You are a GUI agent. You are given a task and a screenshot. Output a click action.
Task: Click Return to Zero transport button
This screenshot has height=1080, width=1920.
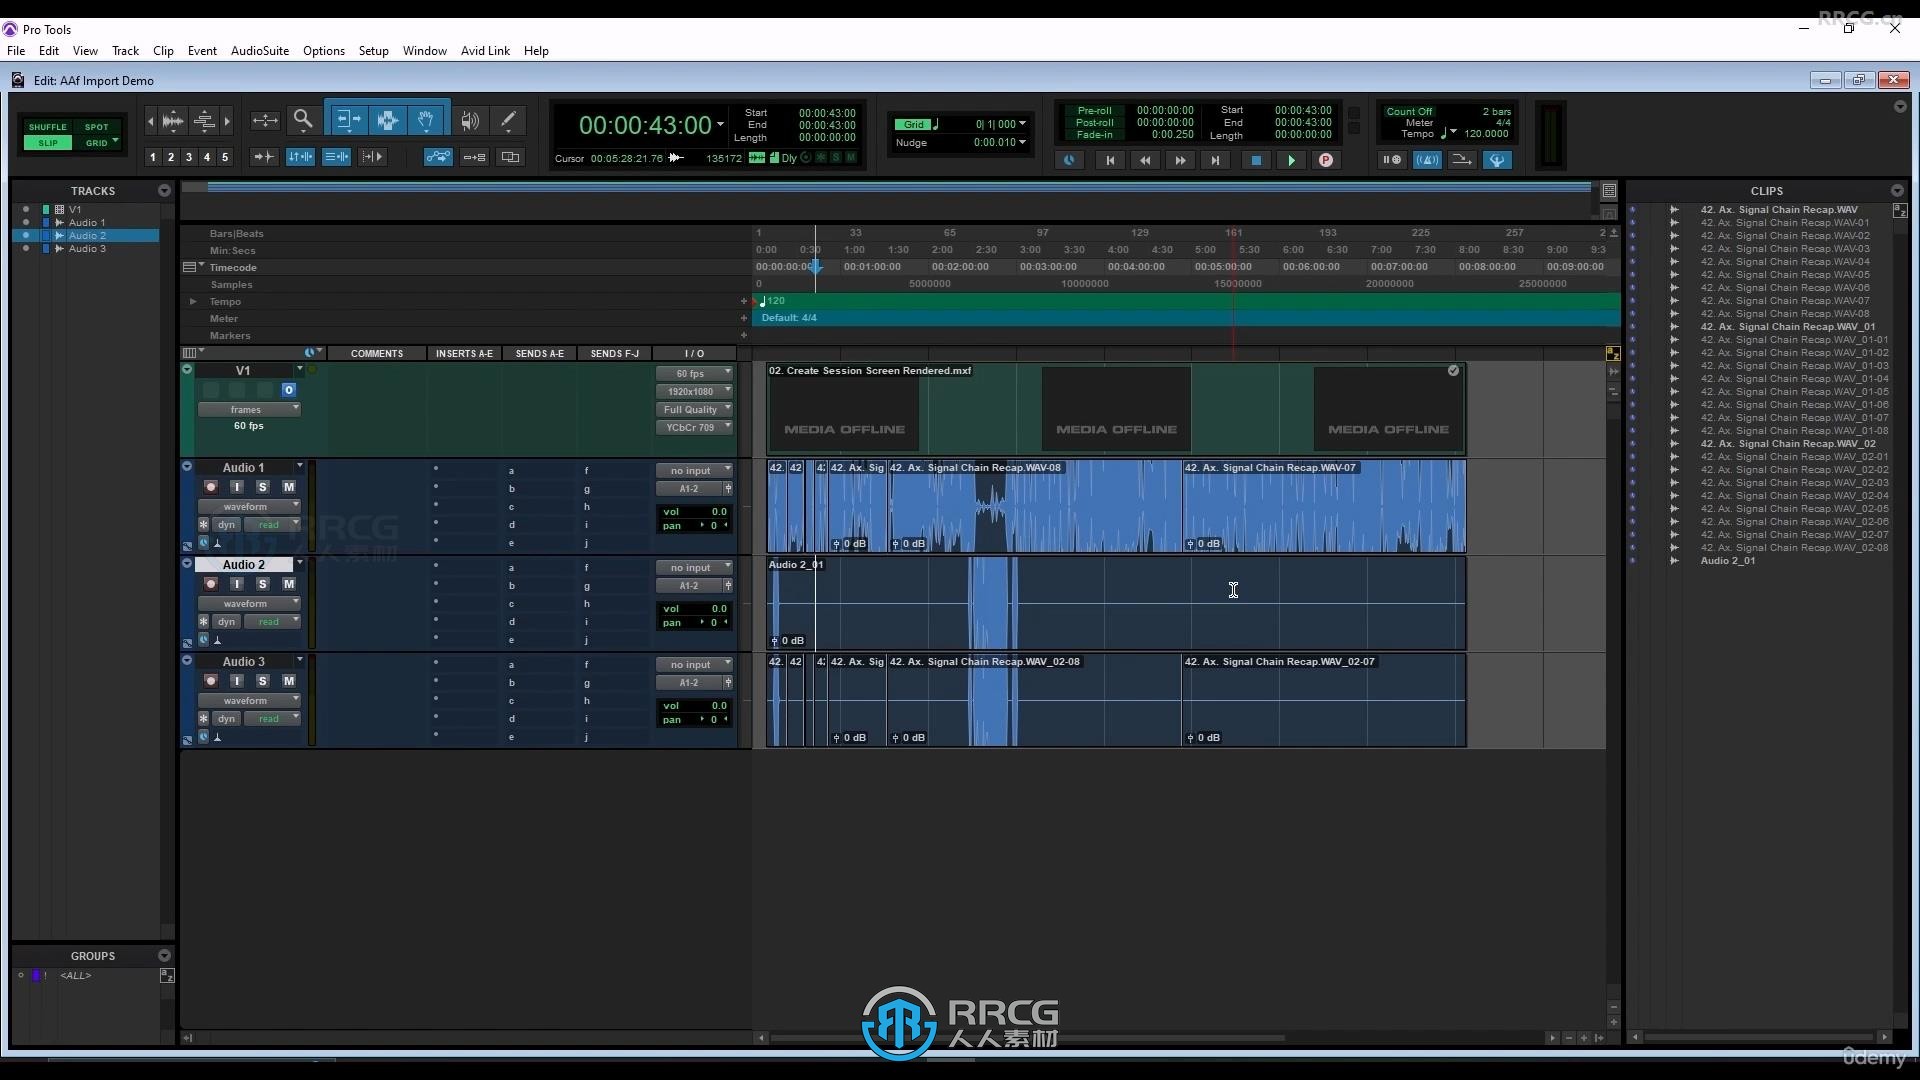point(1109,160)
